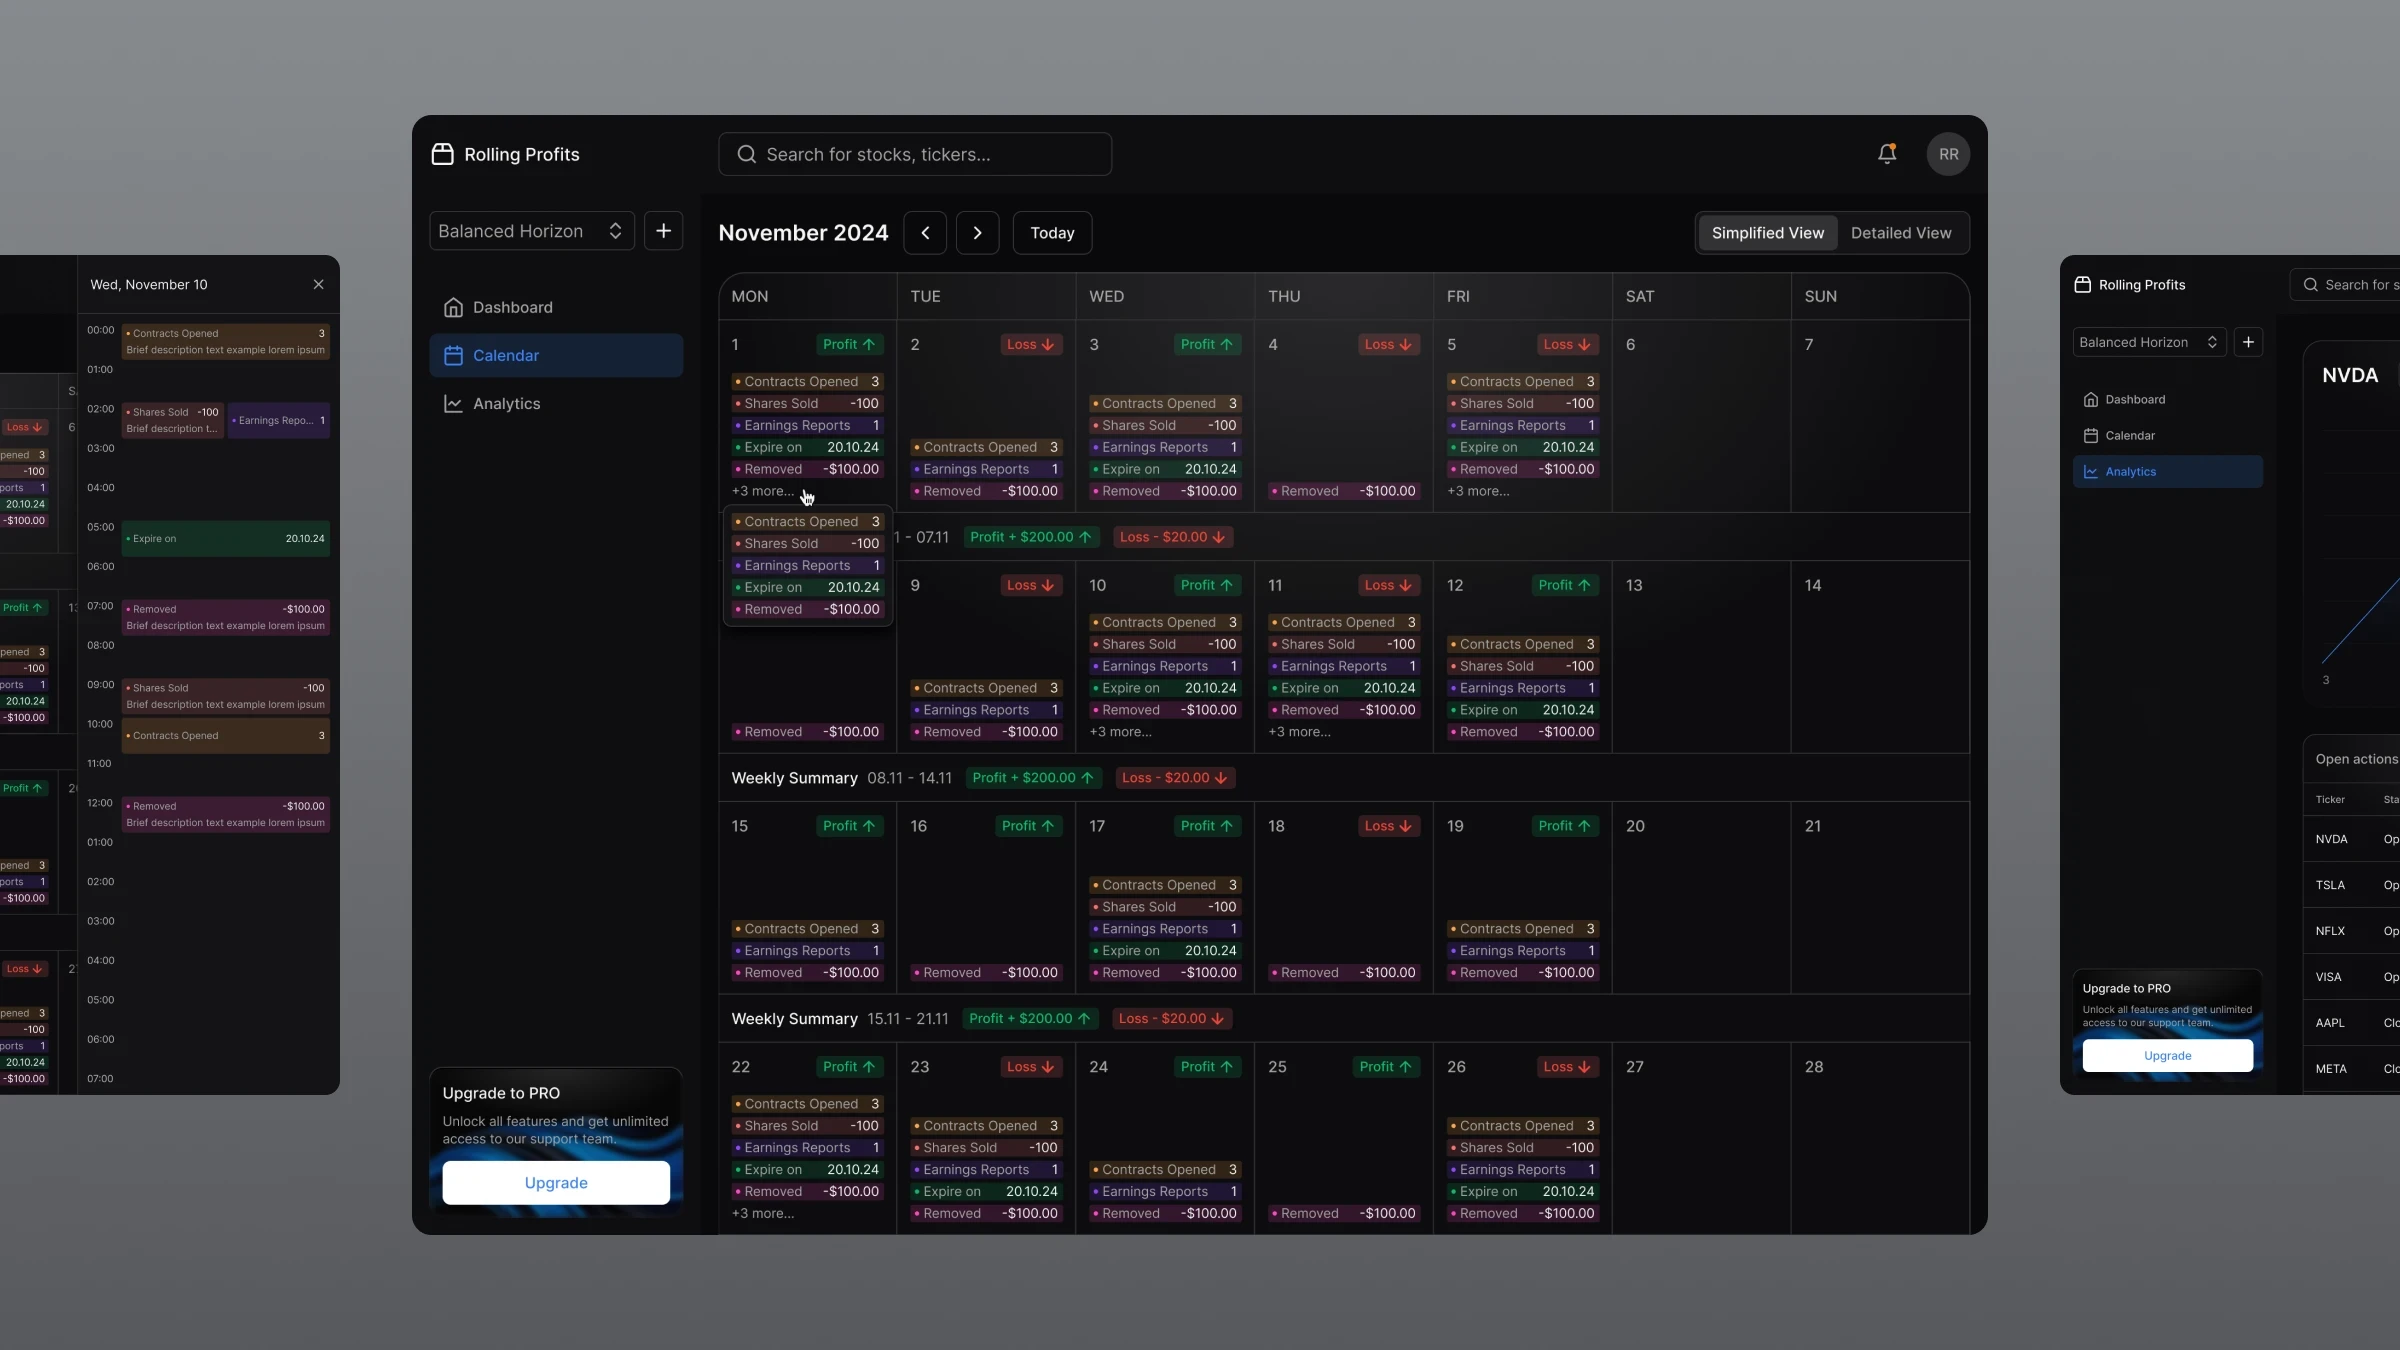Screen dimensions: 2400x1350
Task: Expand +3 more on November 22
Action: 762,1213
